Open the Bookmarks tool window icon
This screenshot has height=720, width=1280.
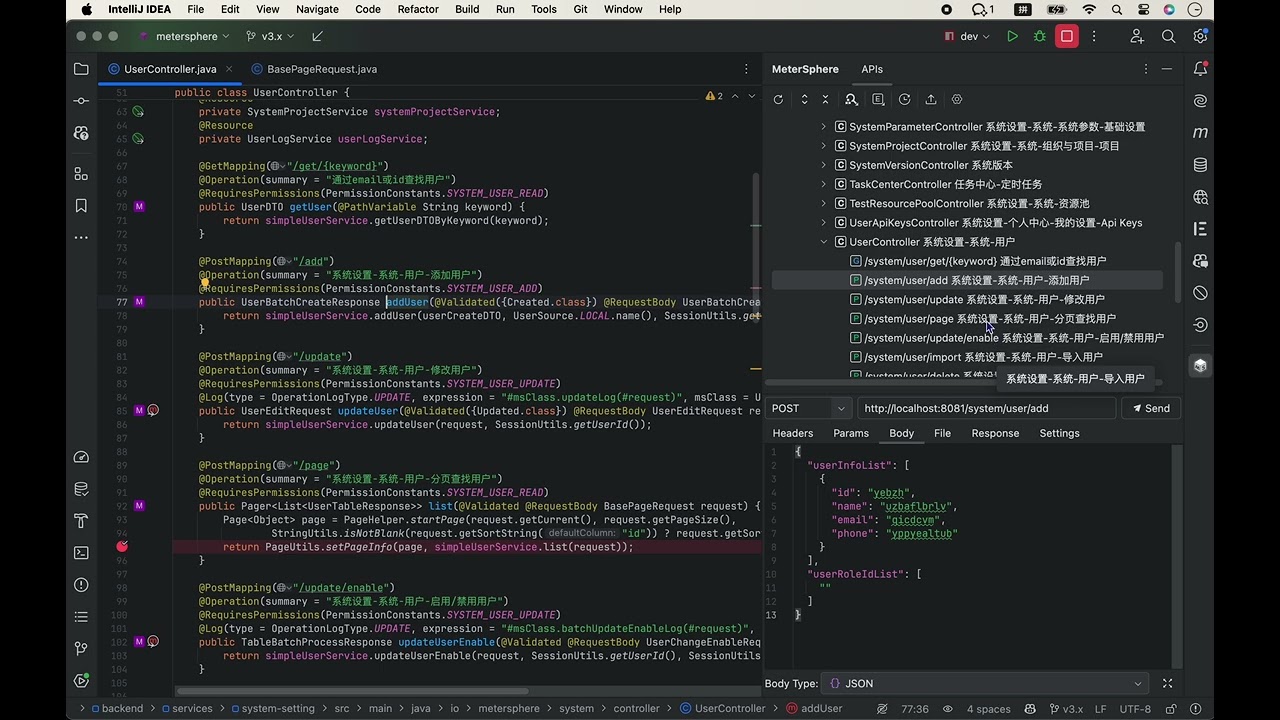(81, 206)
